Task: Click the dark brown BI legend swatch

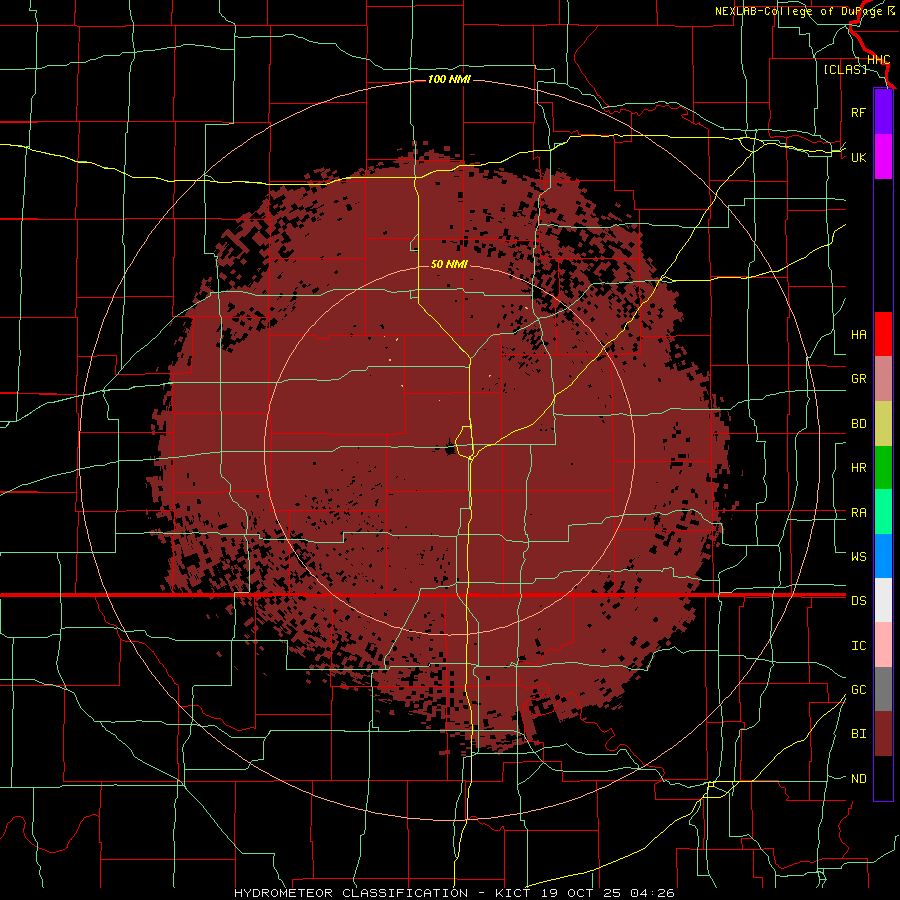Action: [x=883, y=734]
